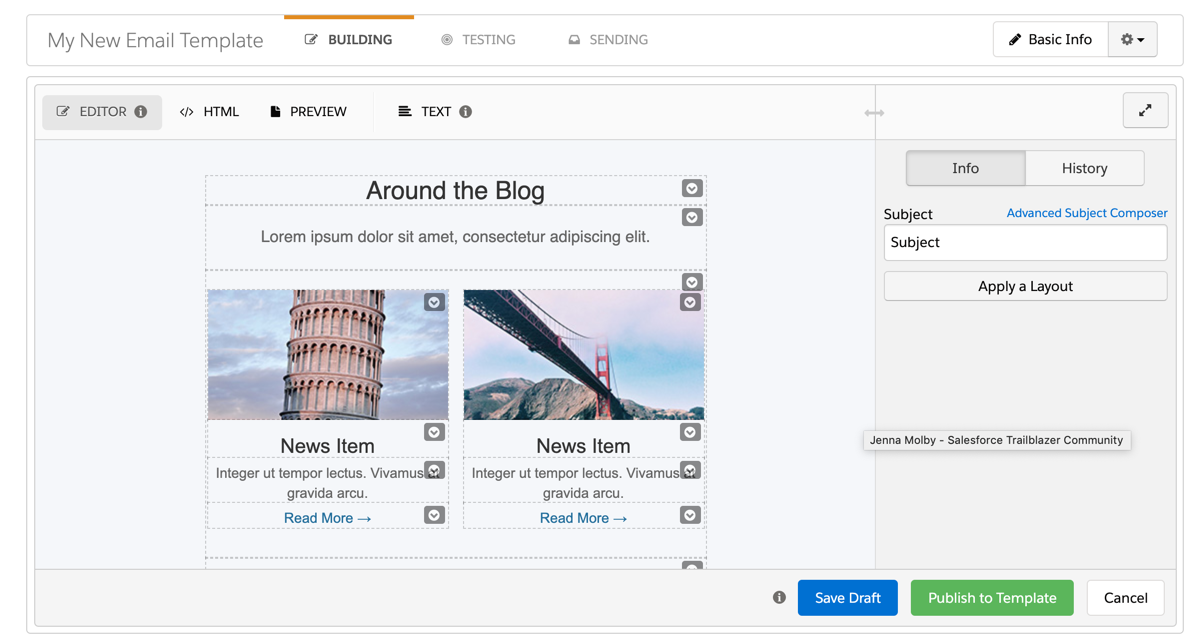Open options arrow on the Pisa tower image
Image resolution: width=1189 pixels, height=637 pixels.
[x=434, y=302]
